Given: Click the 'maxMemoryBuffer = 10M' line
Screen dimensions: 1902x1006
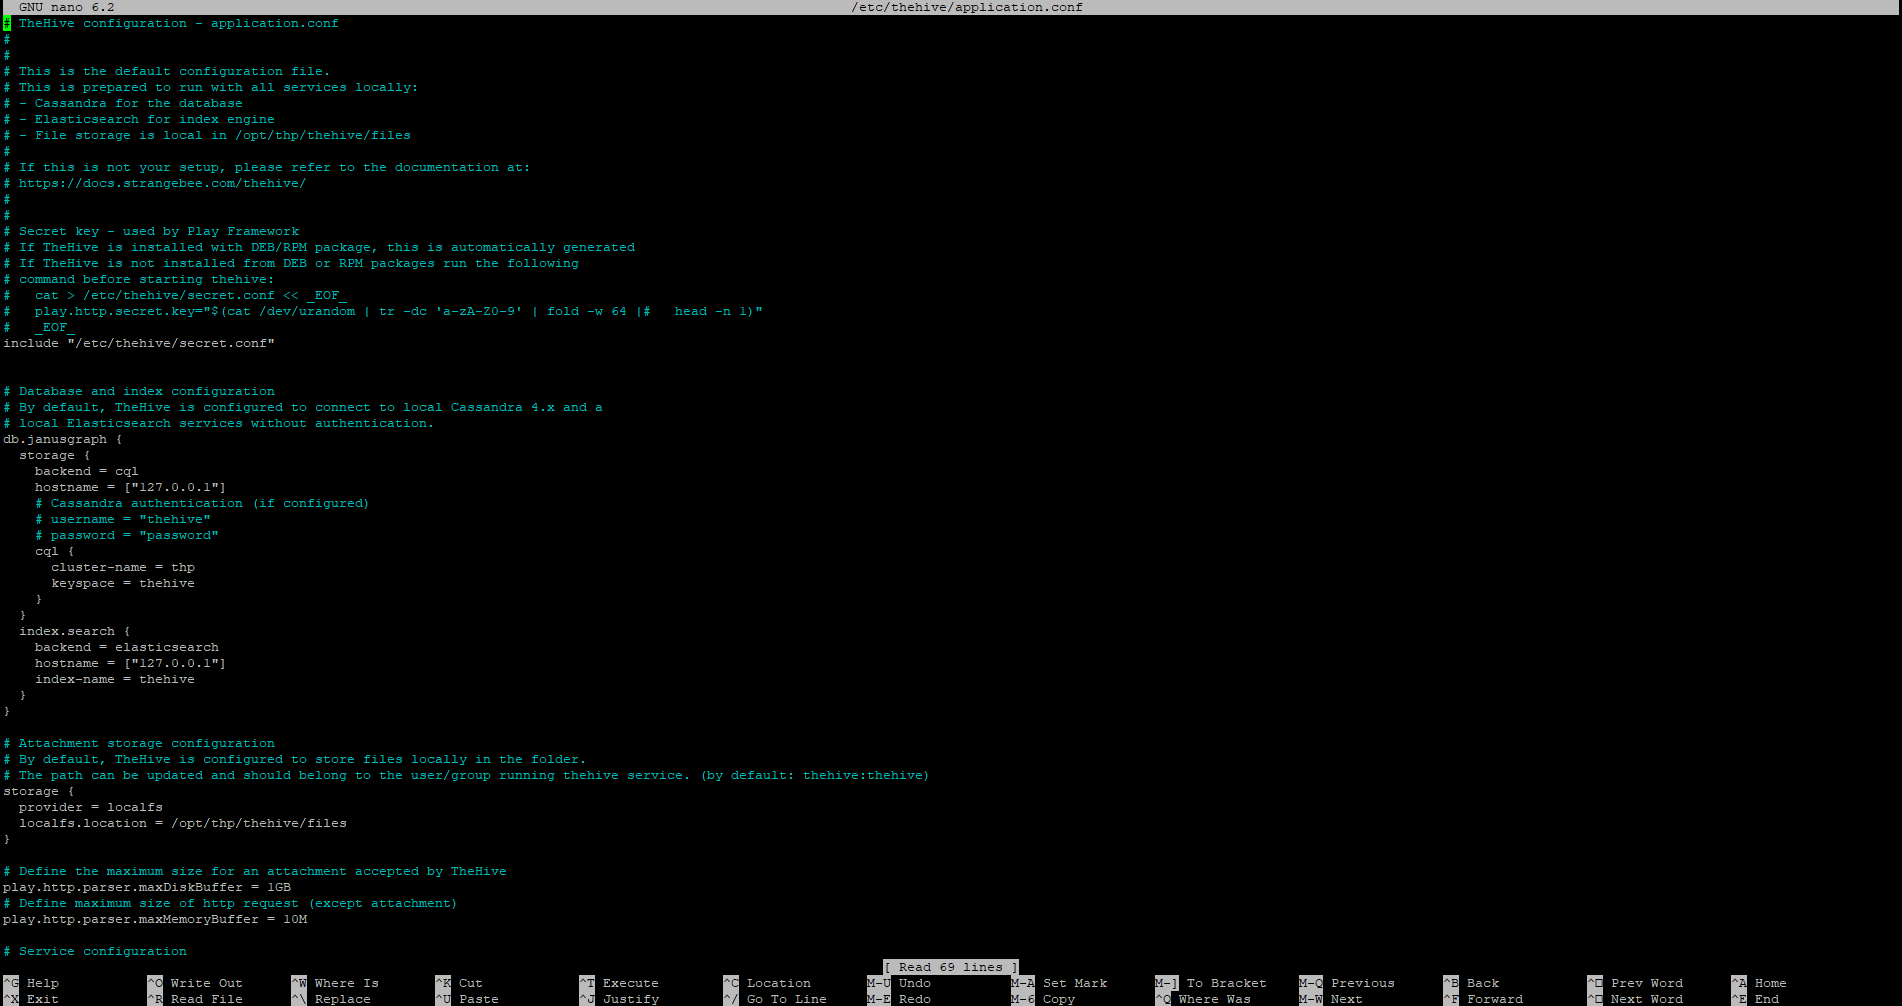Looking at the screenshot, I should point(155,919).
